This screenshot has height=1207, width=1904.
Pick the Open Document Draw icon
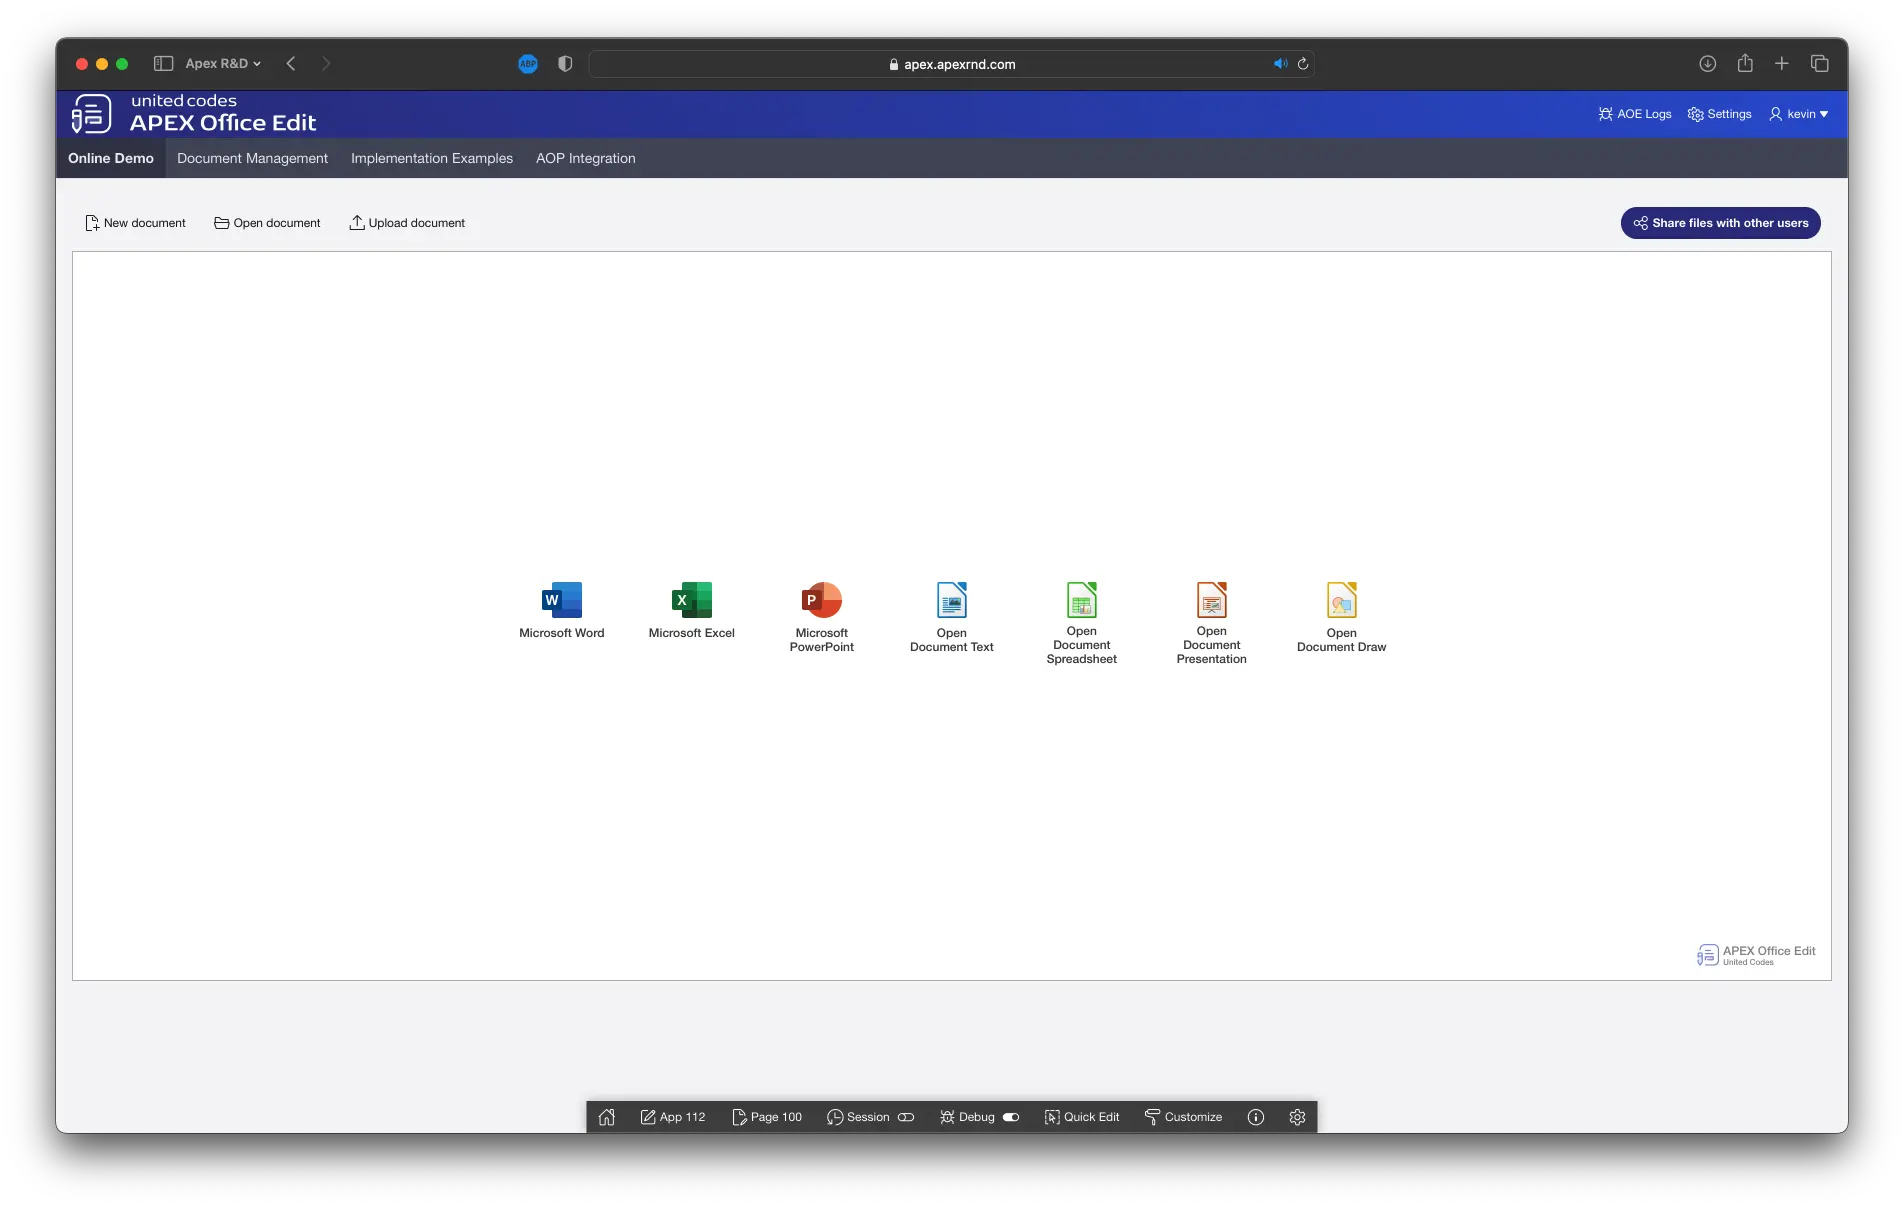pos(1341,600)
